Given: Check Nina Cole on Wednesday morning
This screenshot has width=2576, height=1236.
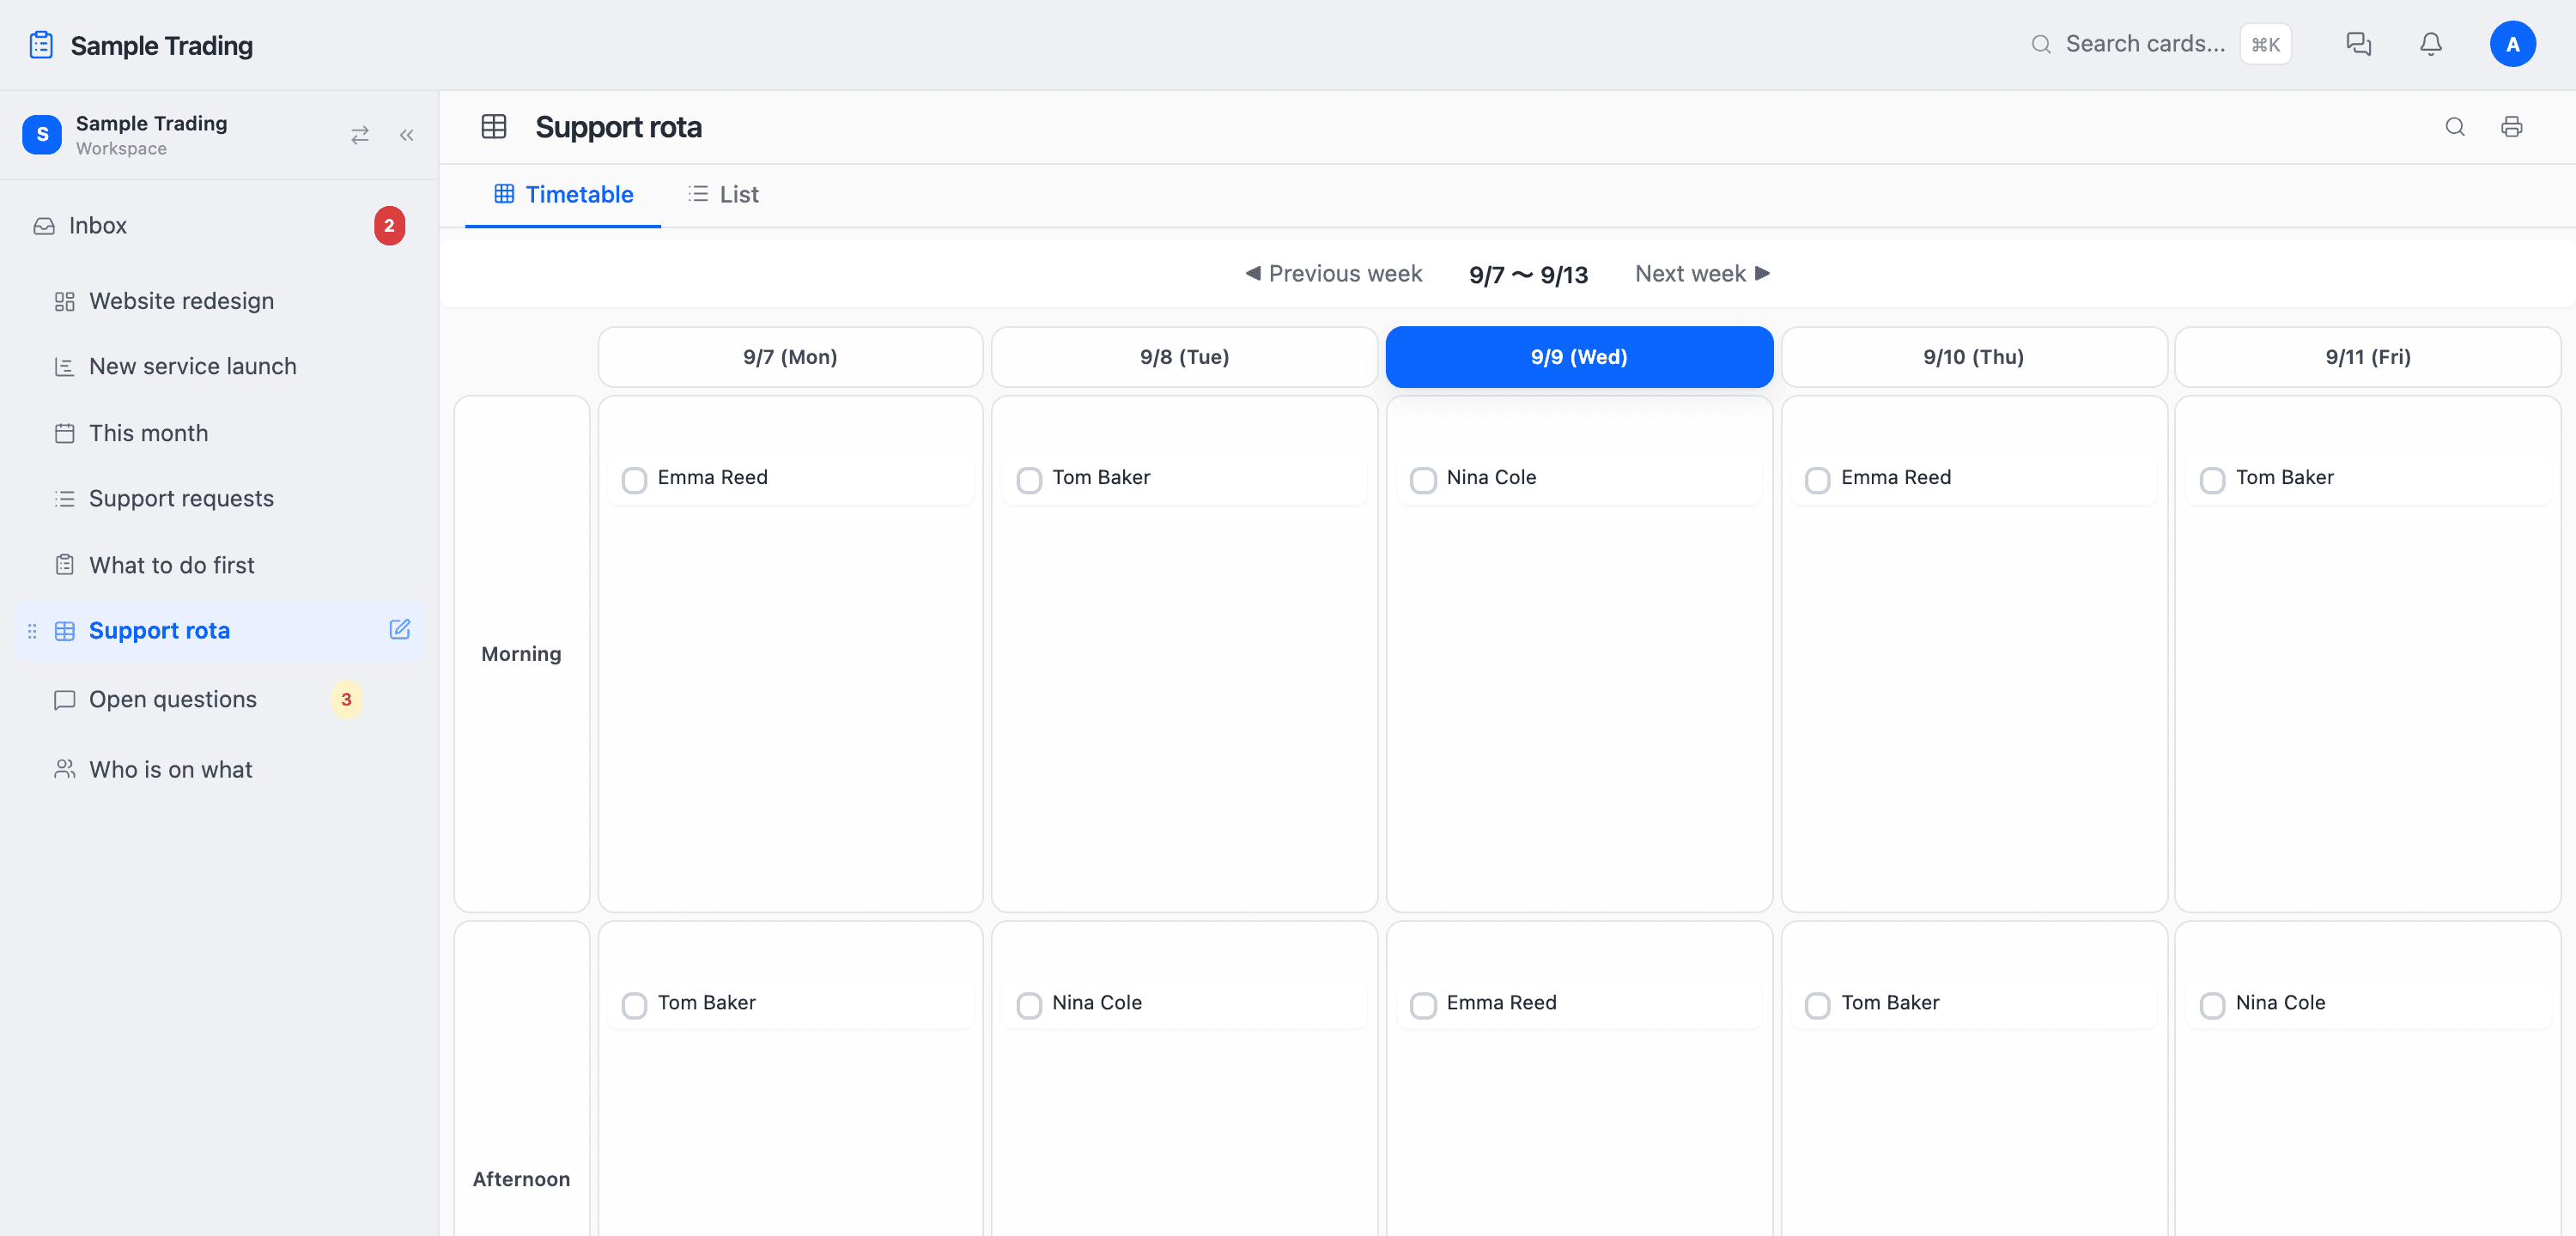Looking at the screenshot, I should pyautogui.click(x=1423, y=480).
